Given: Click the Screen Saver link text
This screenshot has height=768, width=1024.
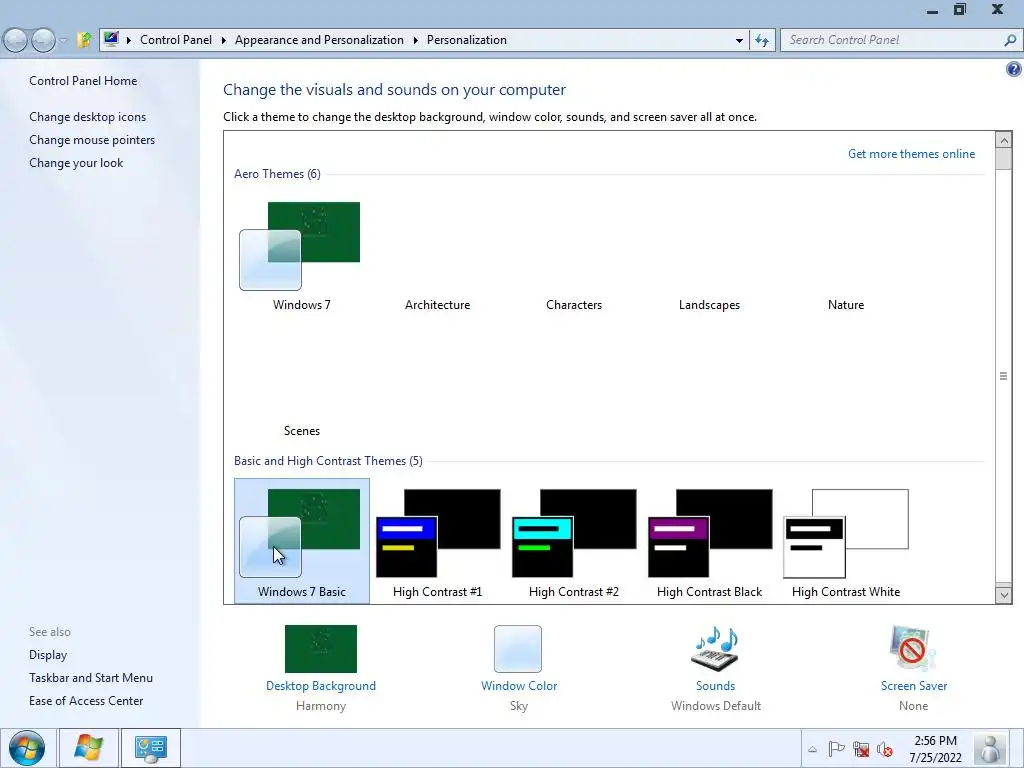Looking at the screenshot, I should 914,686.
